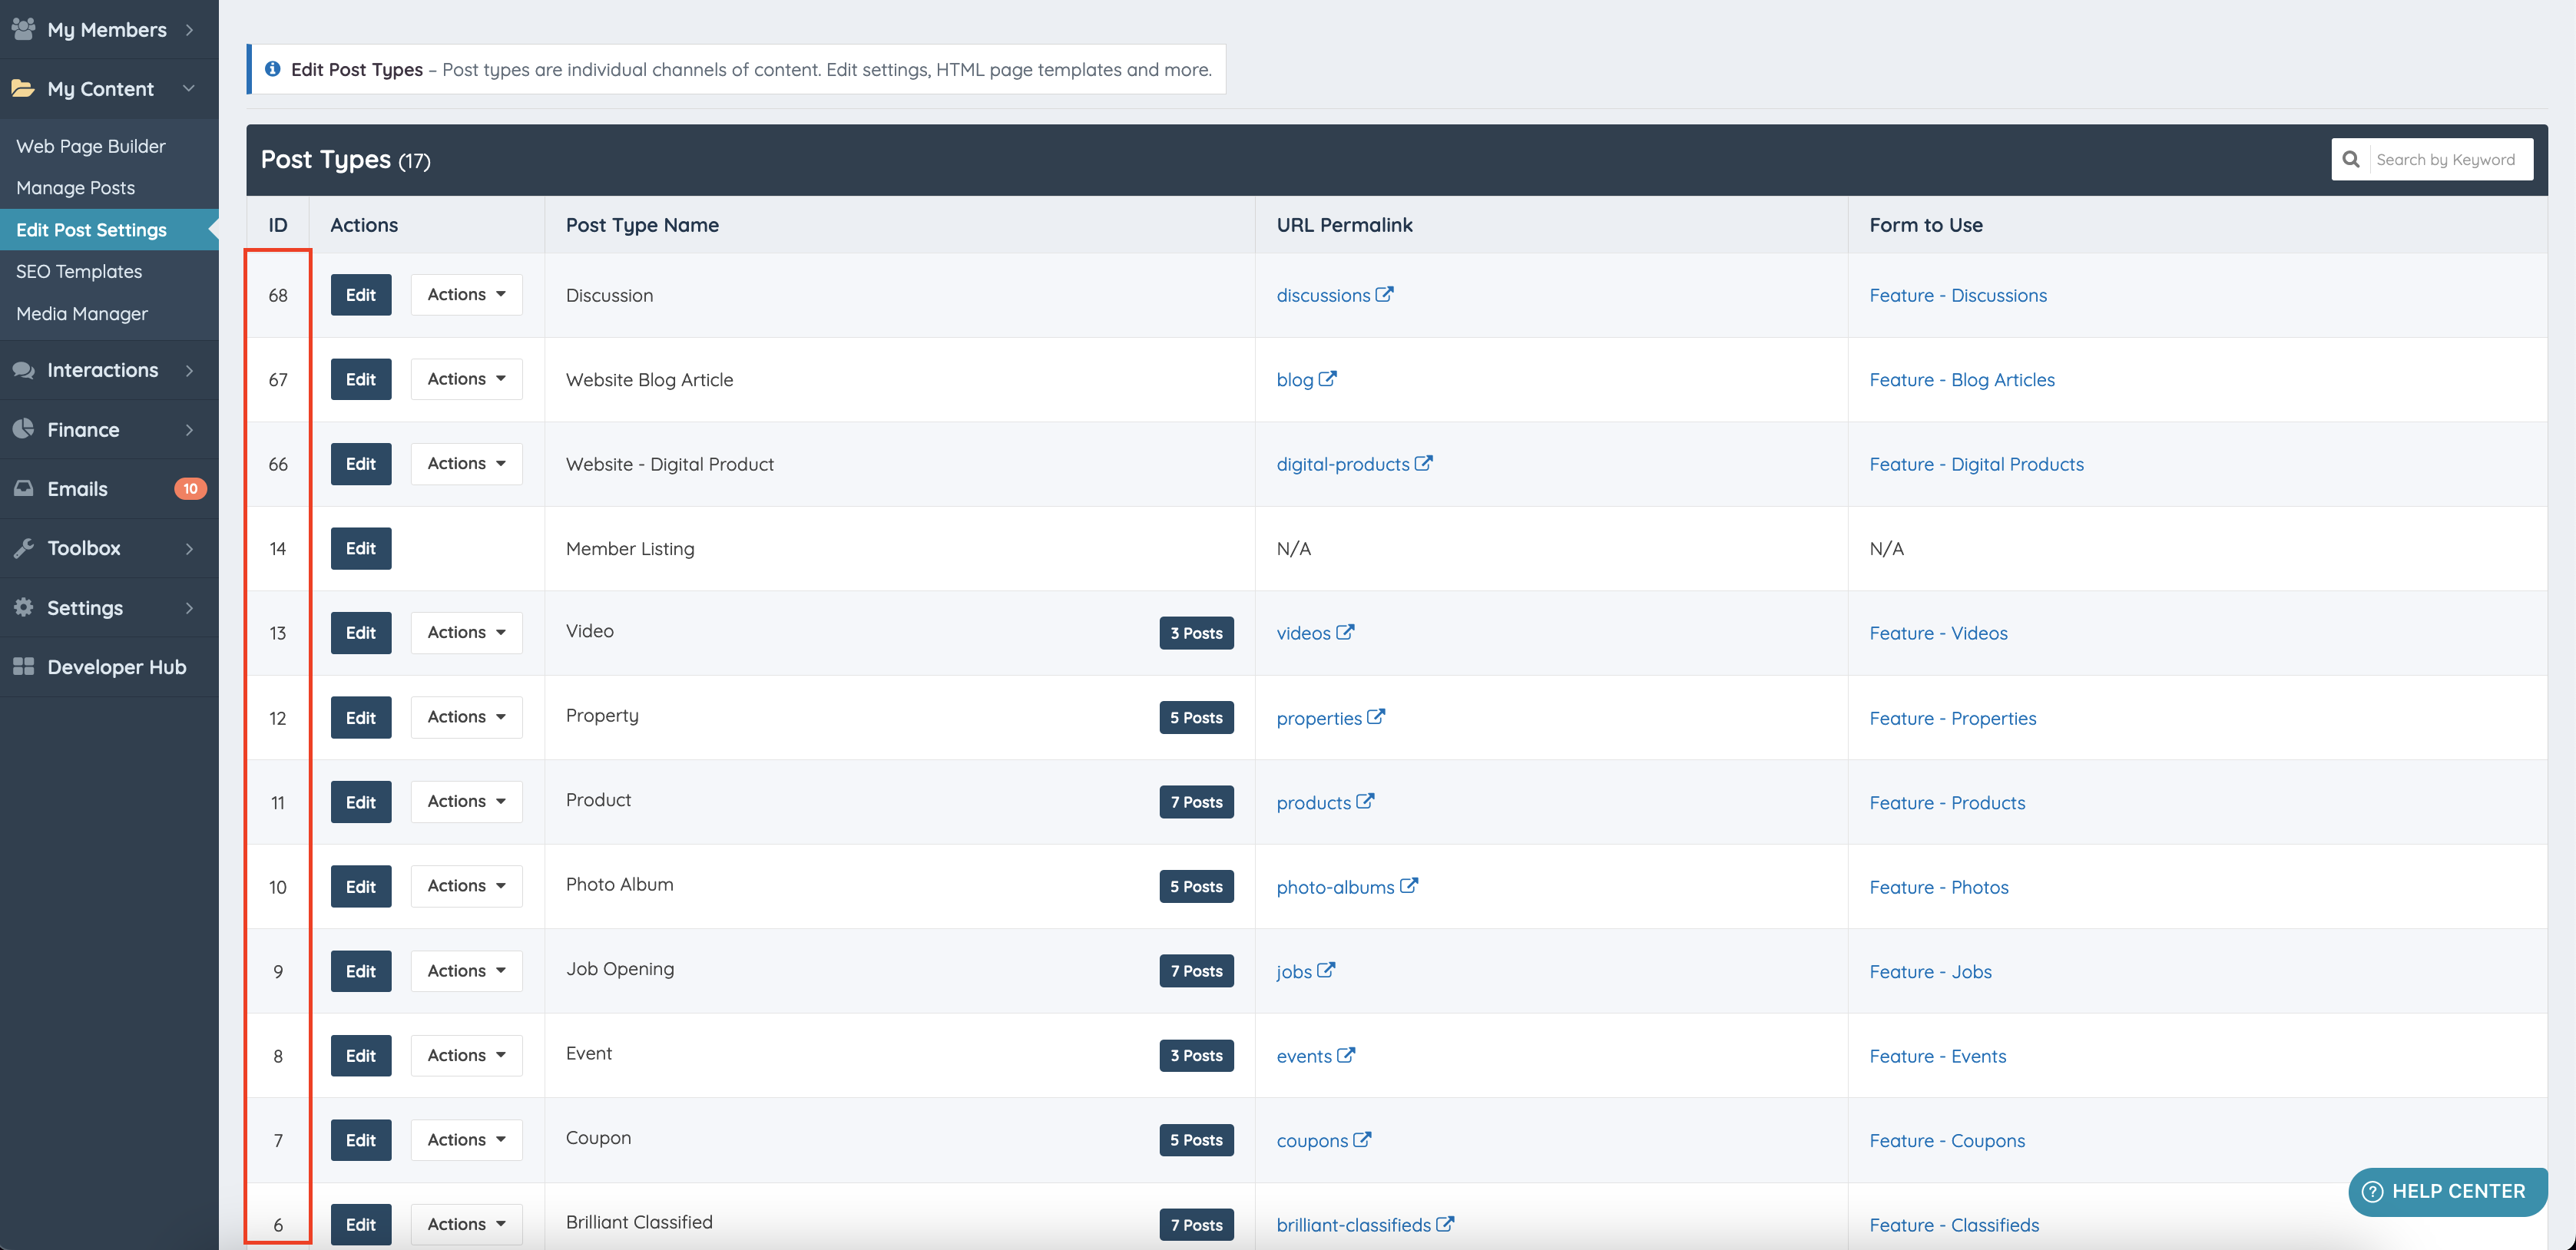The image size is (2576, 1250).
Task: Select the Toolbox wrench icon
Action: [x=25, y=548]
